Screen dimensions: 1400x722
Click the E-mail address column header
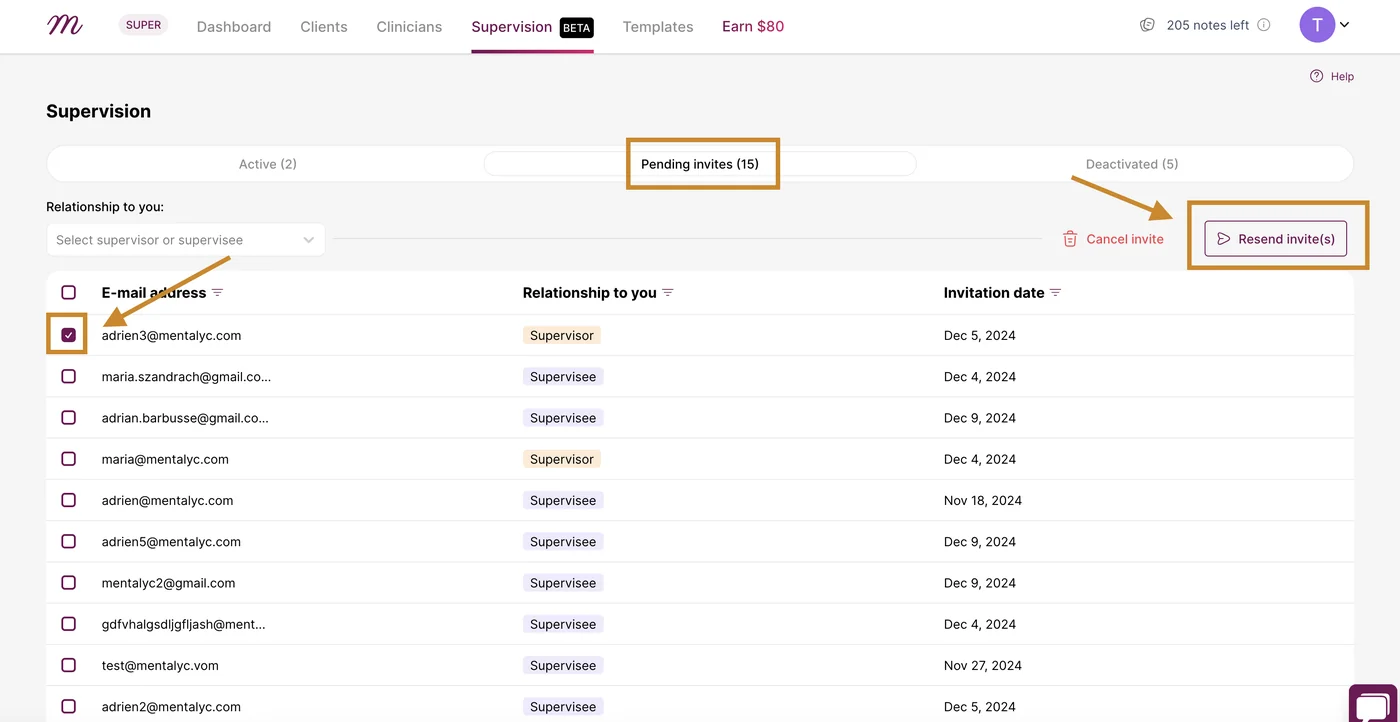[154, 293]
